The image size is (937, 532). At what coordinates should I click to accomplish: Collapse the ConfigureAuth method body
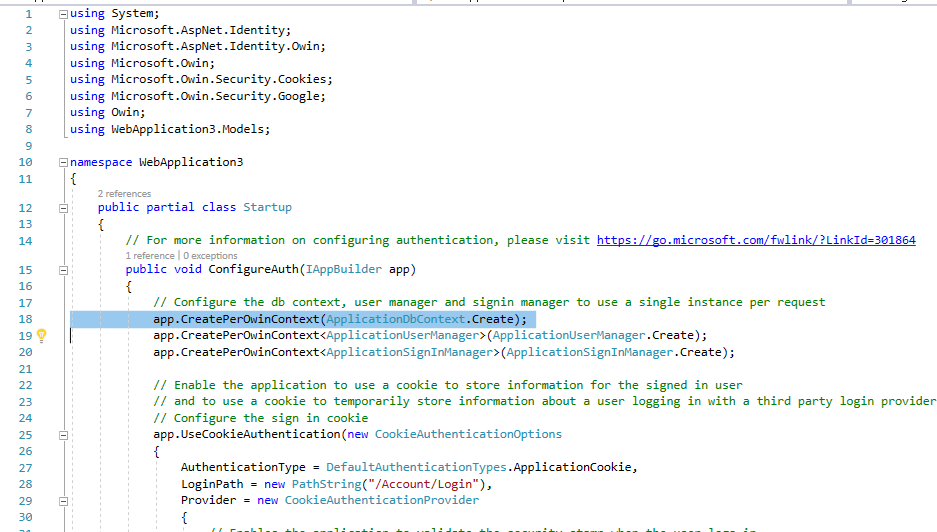pyautogui.click(x=64, y=270)
